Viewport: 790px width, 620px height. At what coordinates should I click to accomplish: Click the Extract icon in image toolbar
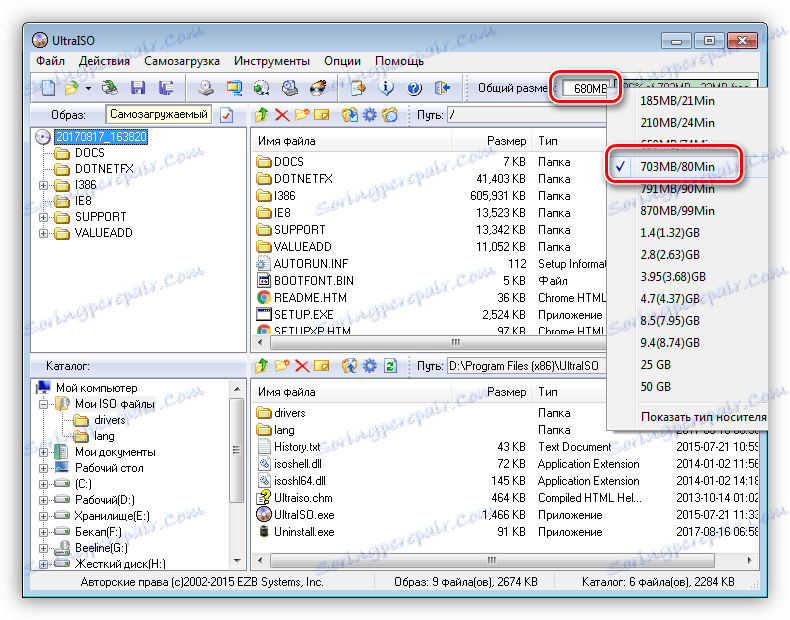350,115
